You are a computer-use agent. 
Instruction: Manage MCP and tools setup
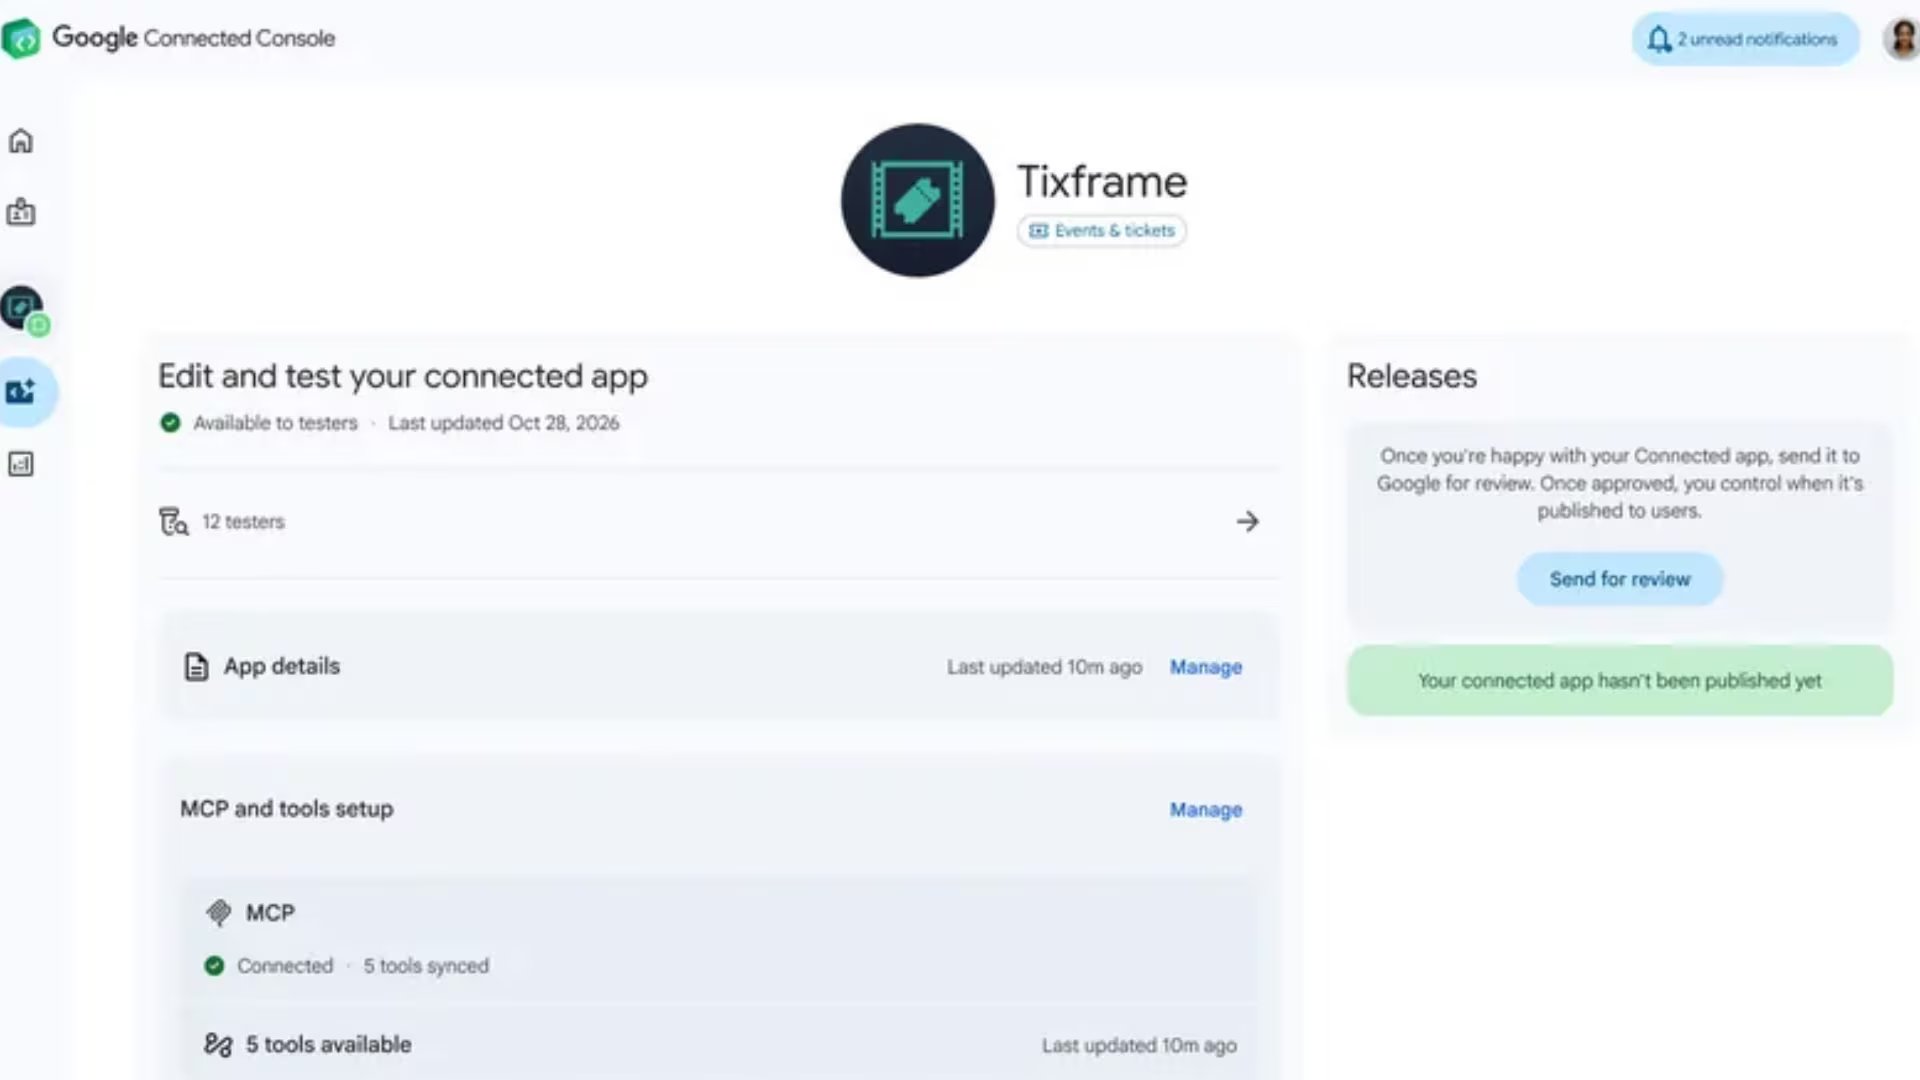[1206, 810]
